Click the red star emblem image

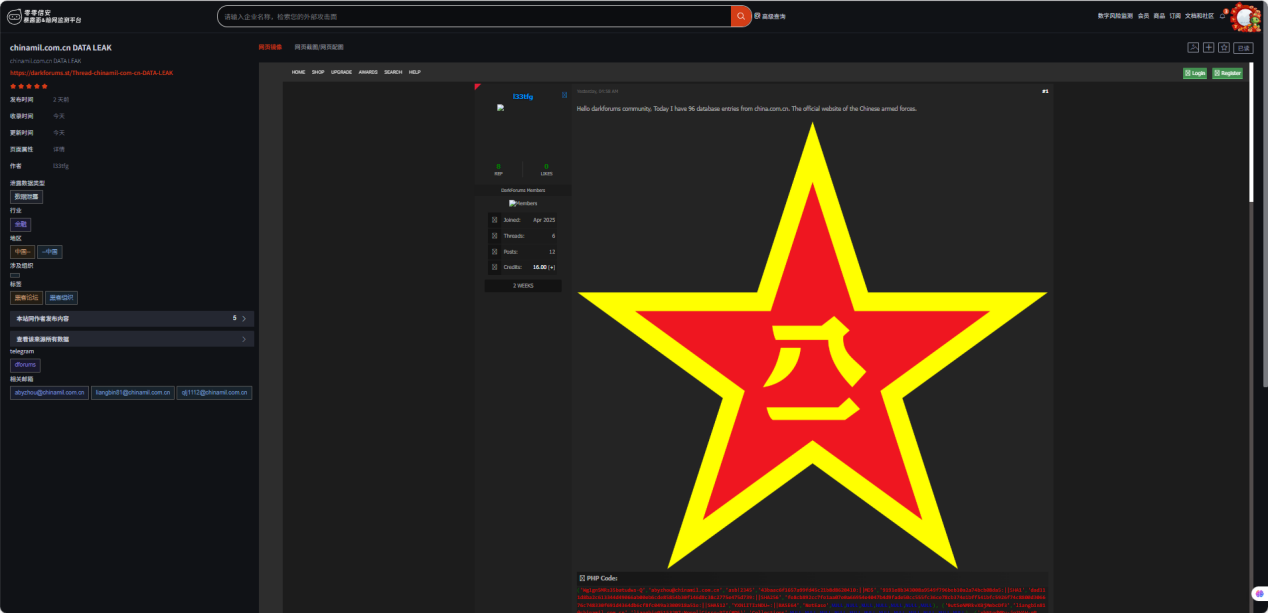812,345
